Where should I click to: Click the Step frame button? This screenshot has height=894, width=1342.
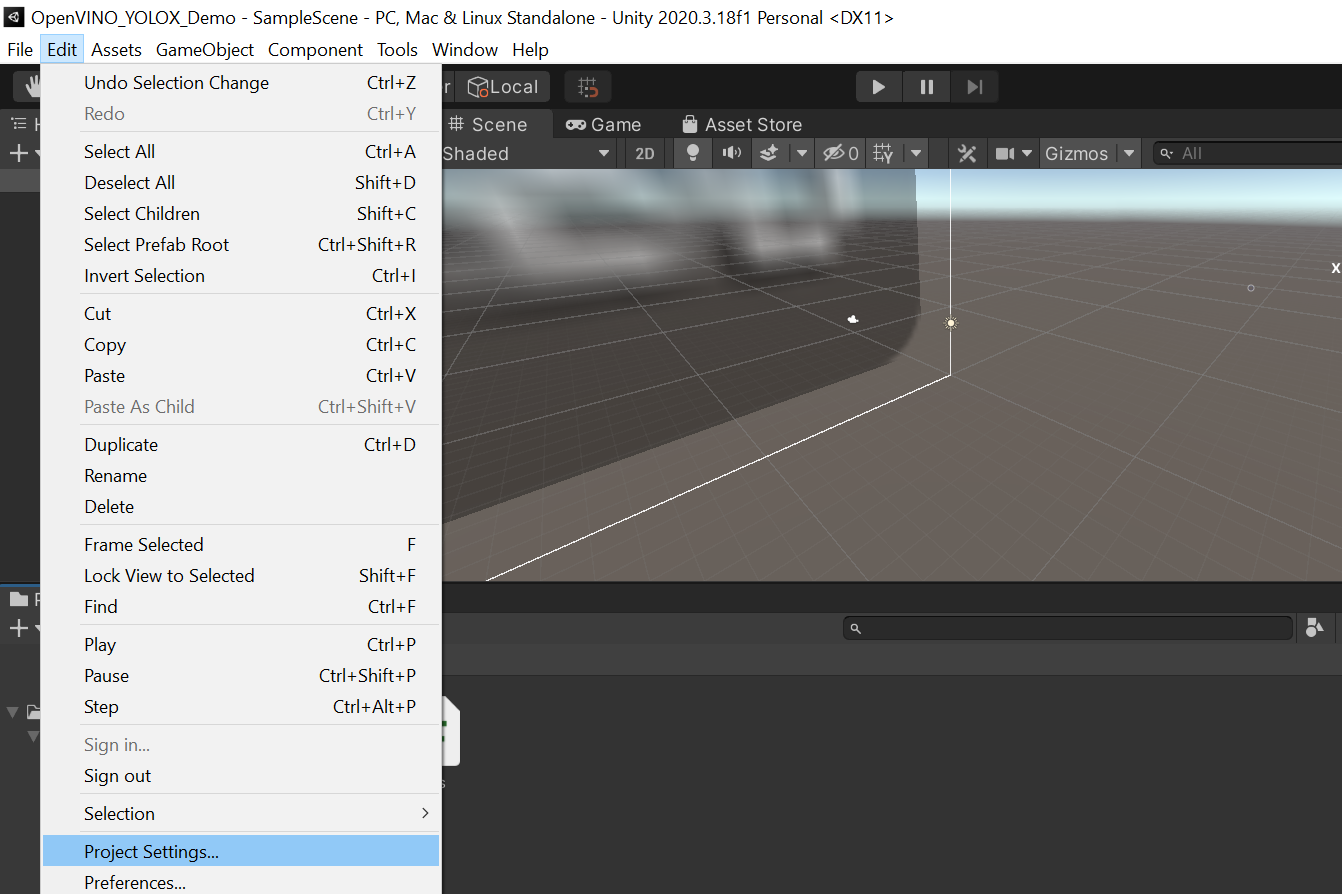[975, 87]
